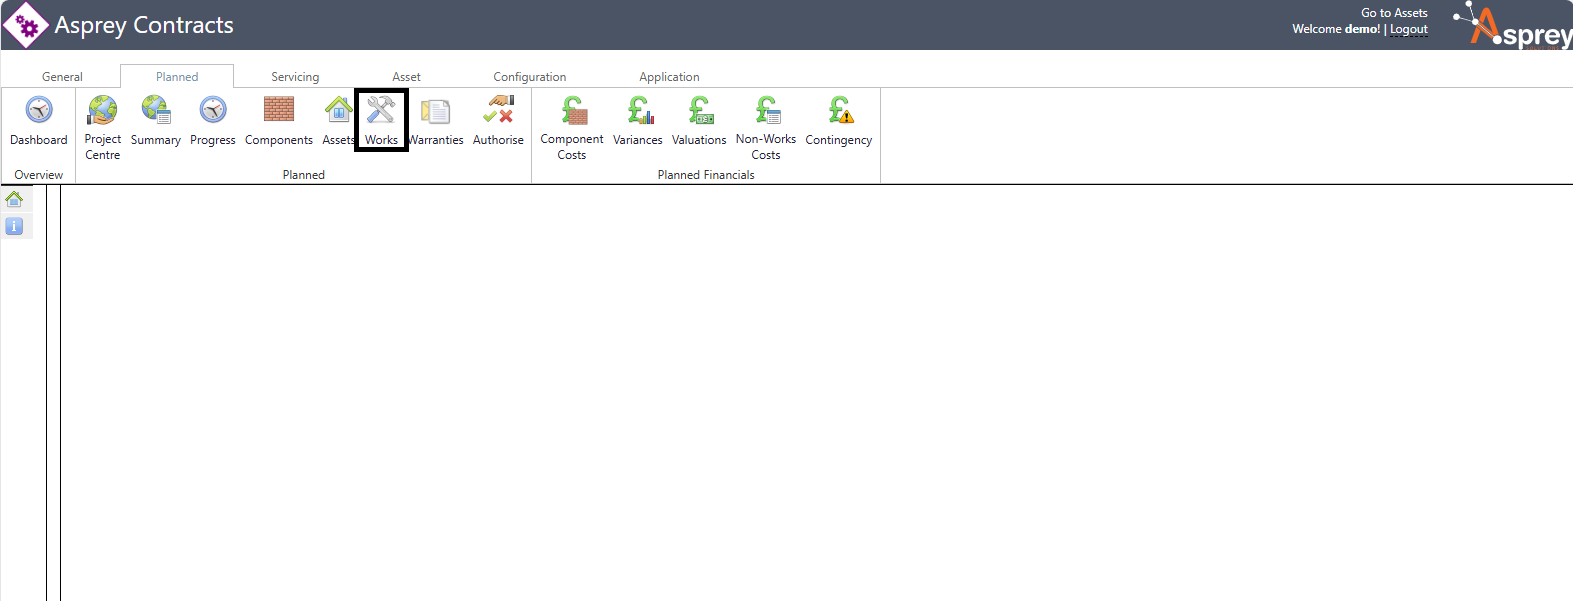
Task: Open the Warranties document icon
Action: click(436, 112)
